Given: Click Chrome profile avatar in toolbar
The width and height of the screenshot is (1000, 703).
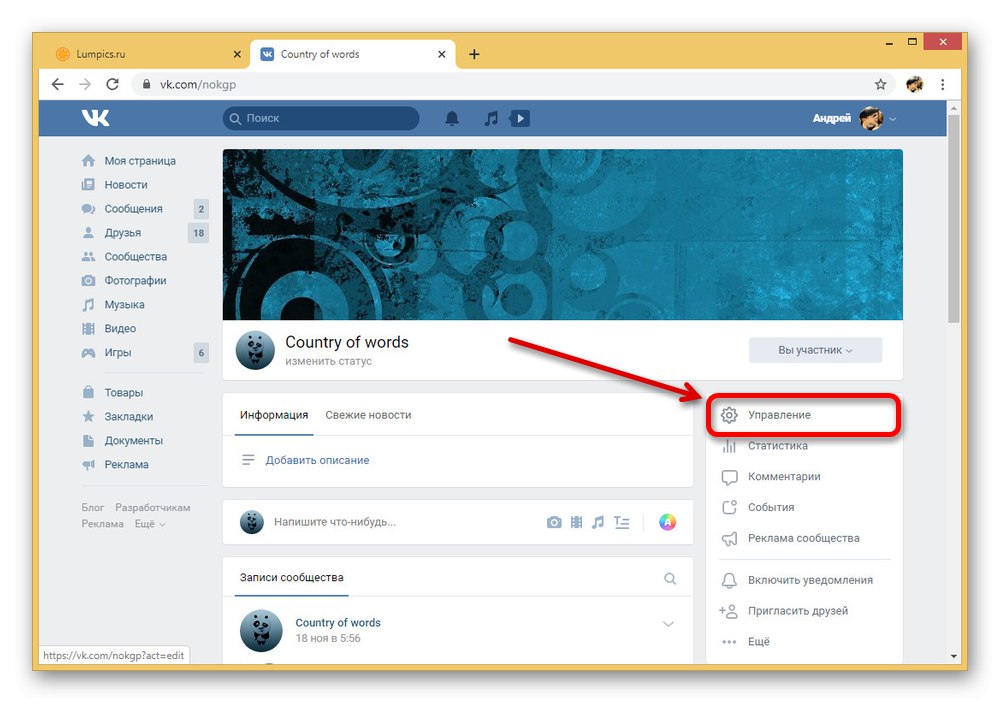Looking at the screenshot, I should [x=915, y=84].
